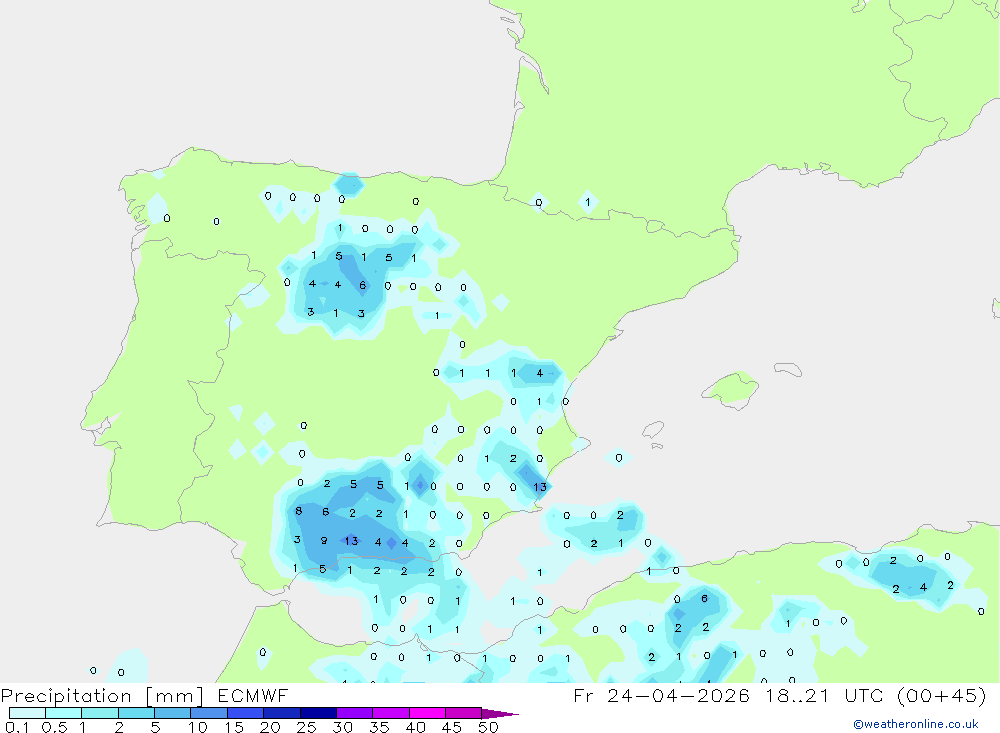Choose the legend swatch between 2 and 5
This screenshot has height=733, width=1000.
click(136, 713)
